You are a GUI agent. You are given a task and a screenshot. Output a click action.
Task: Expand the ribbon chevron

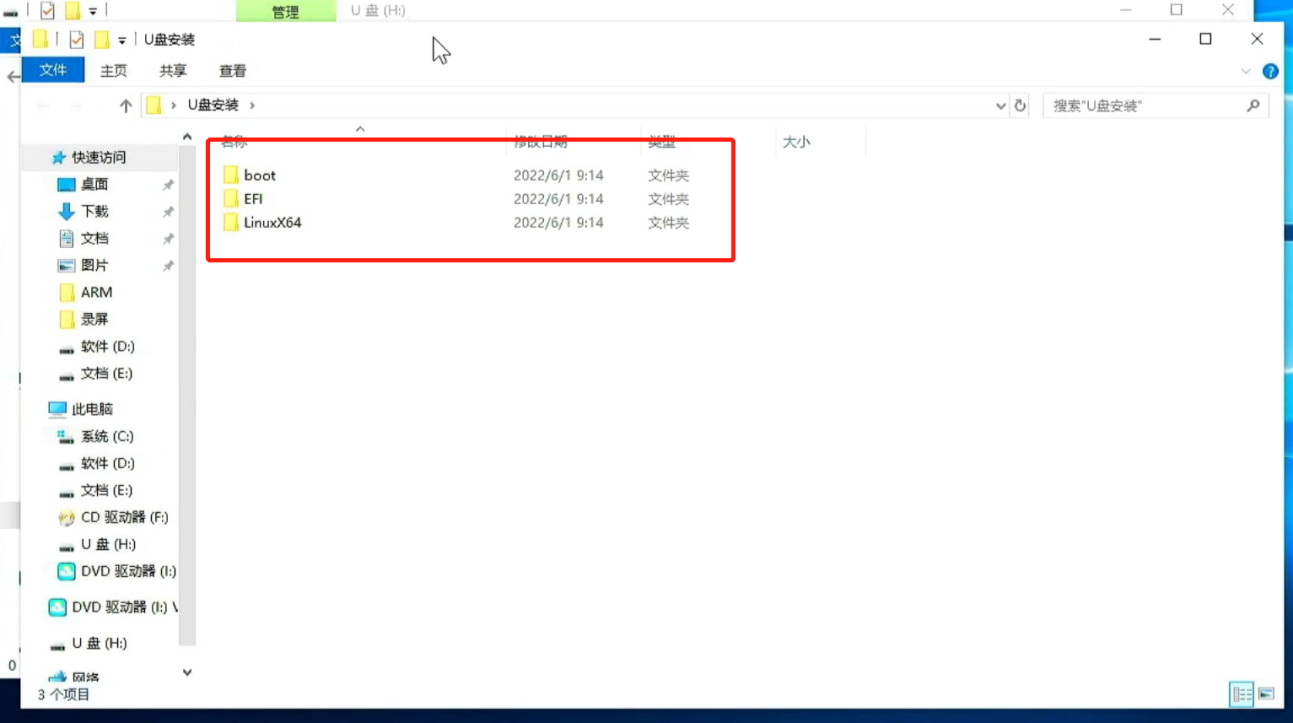click(x=1246, y=71)
